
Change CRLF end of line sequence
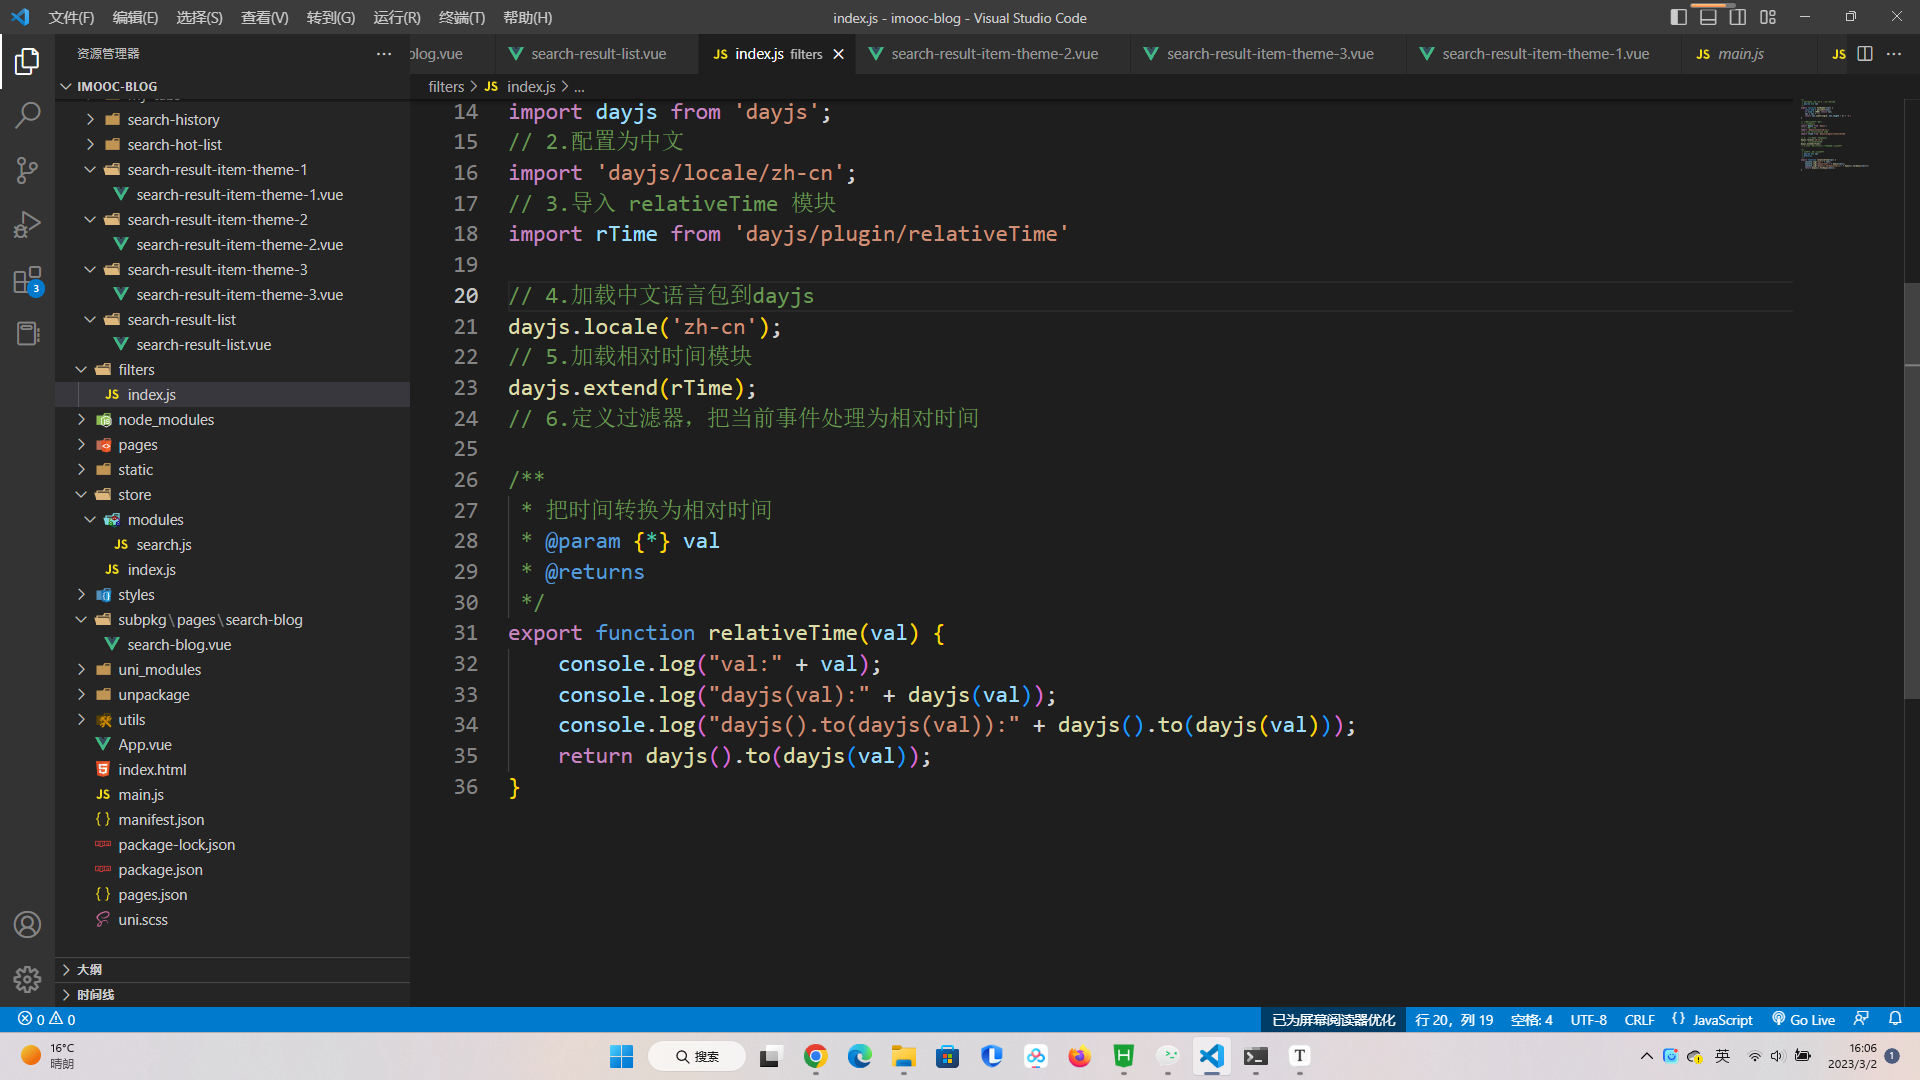1639,1019
